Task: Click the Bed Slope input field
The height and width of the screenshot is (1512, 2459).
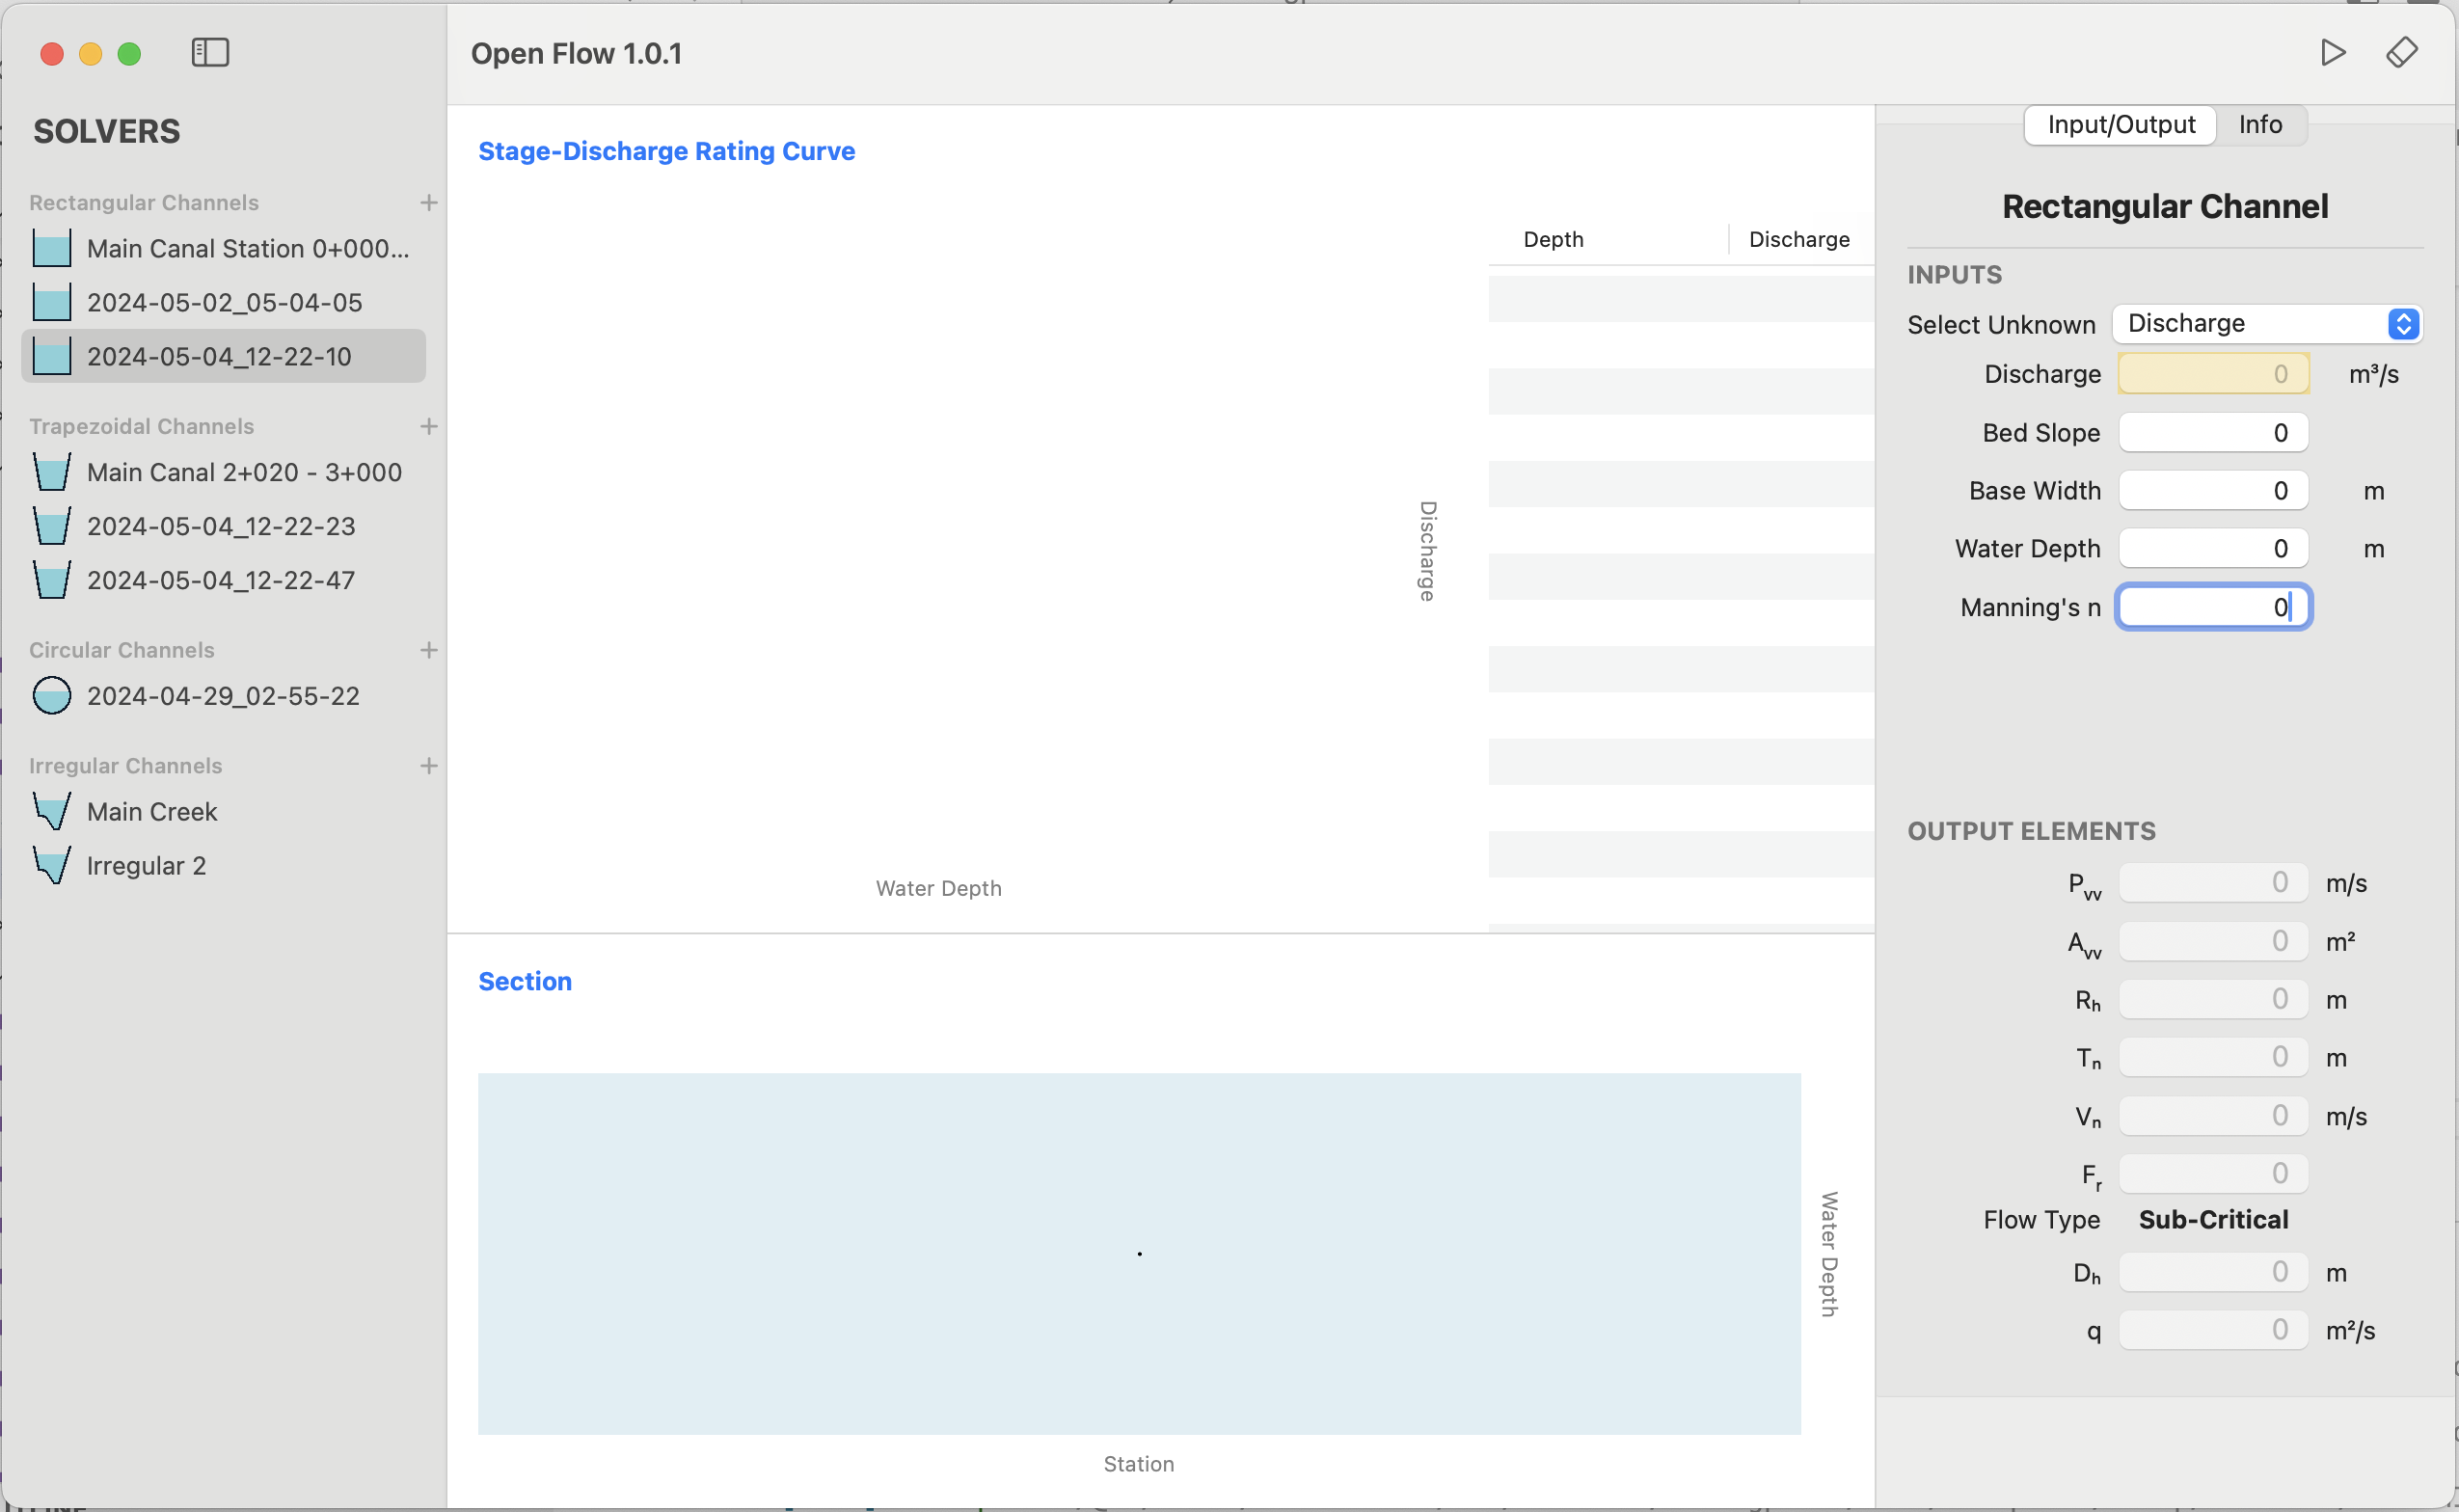Action: [2213, 433]
